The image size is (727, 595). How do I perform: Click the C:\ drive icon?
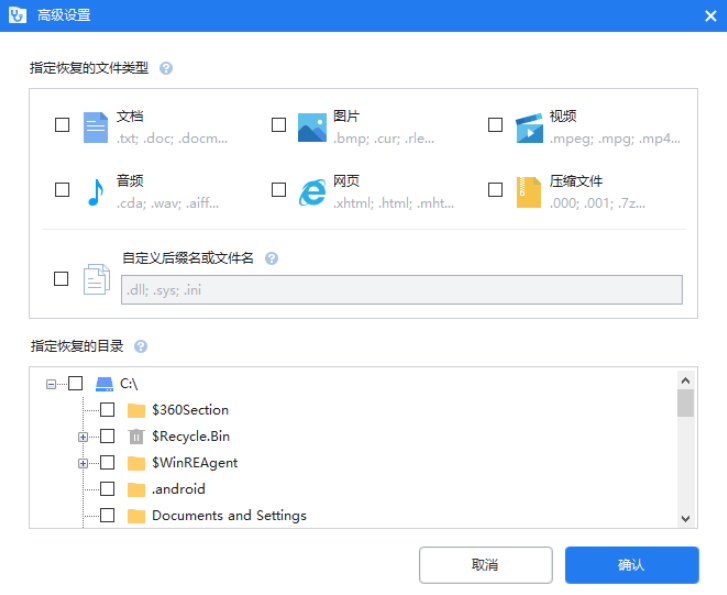(x=104, y=384)
